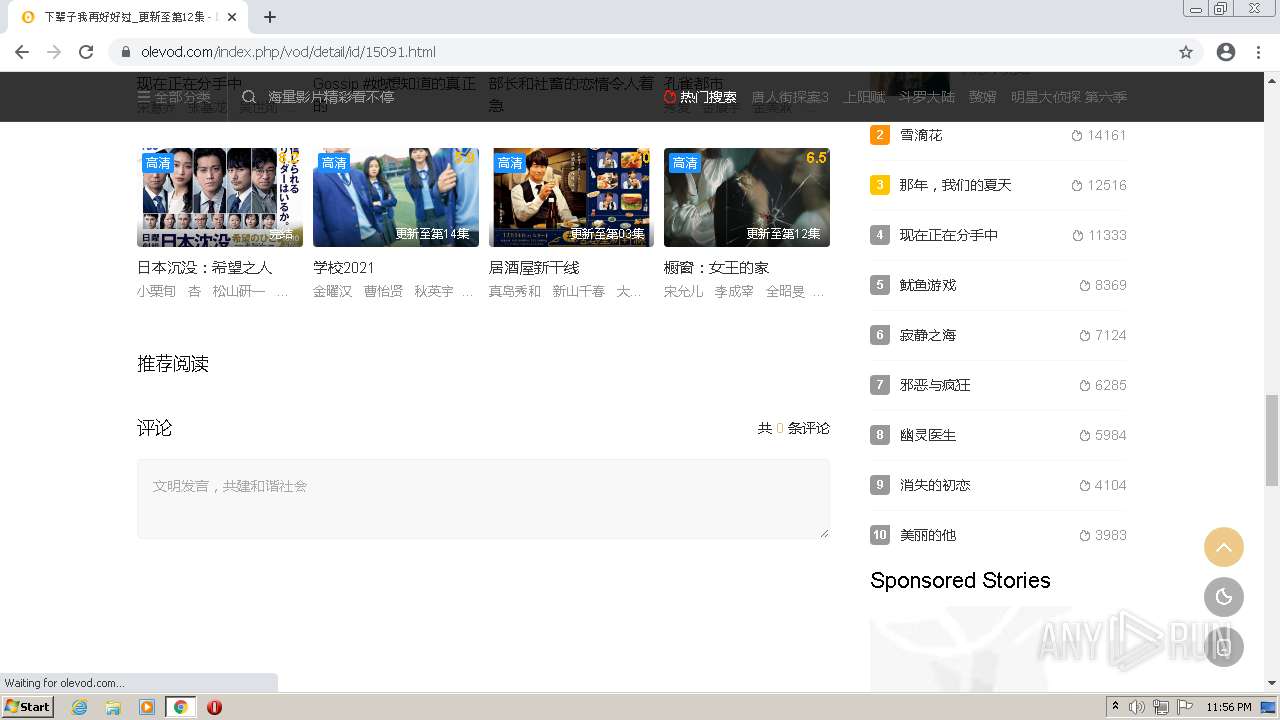Click the back-to-top arrow button

click(x=1224, y=547)
